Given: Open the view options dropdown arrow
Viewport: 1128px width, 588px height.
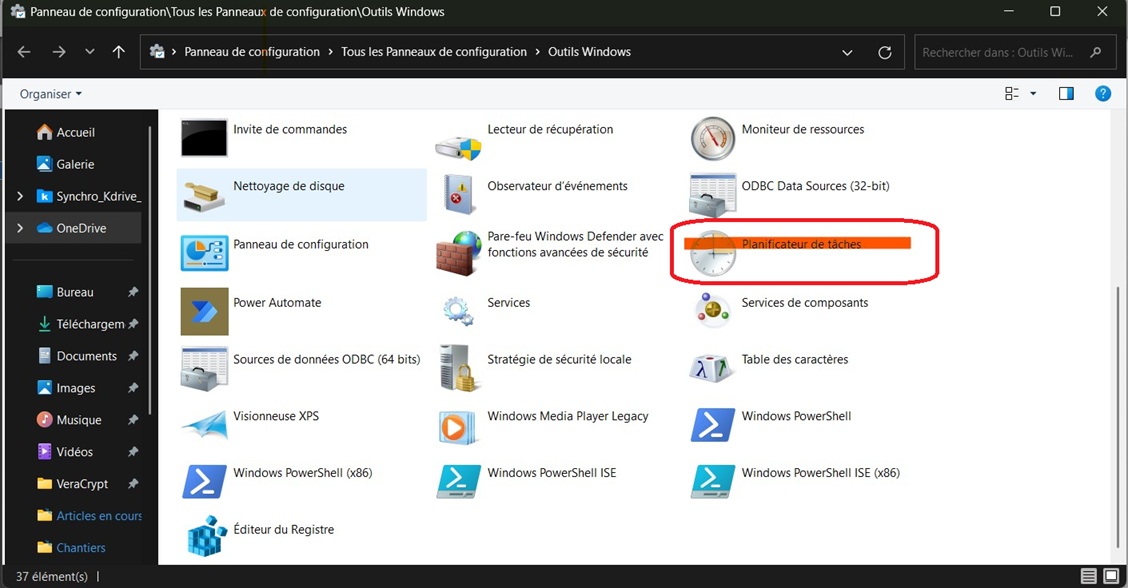Looking at the screenshot, I should [1033, 94].
